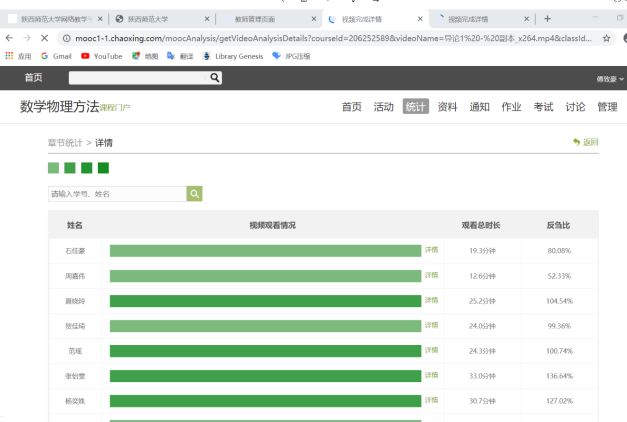Expand the user account dropdown at top right
Image resolution: width=627 pixels, height=422 pixels.
click(x=609, y=78)
